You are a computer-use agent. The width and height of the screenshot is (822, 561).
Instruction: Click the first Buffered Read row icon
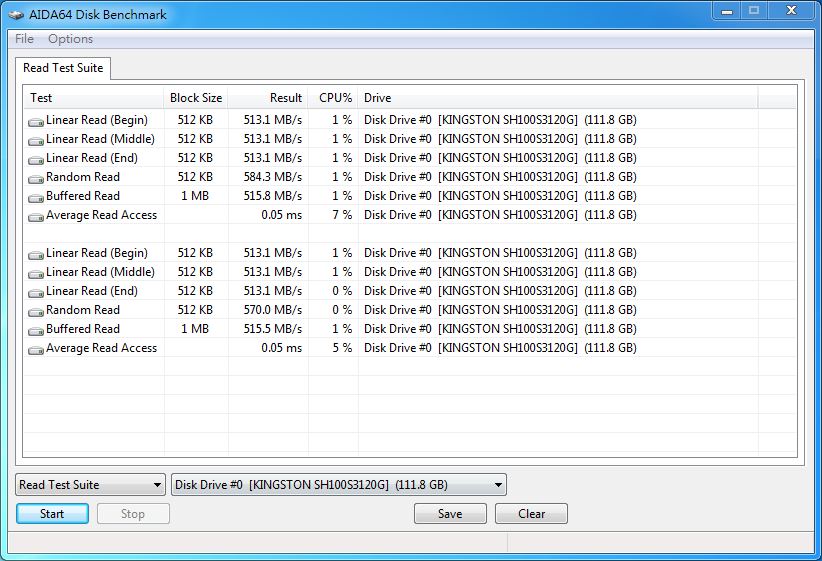[36, 197]
